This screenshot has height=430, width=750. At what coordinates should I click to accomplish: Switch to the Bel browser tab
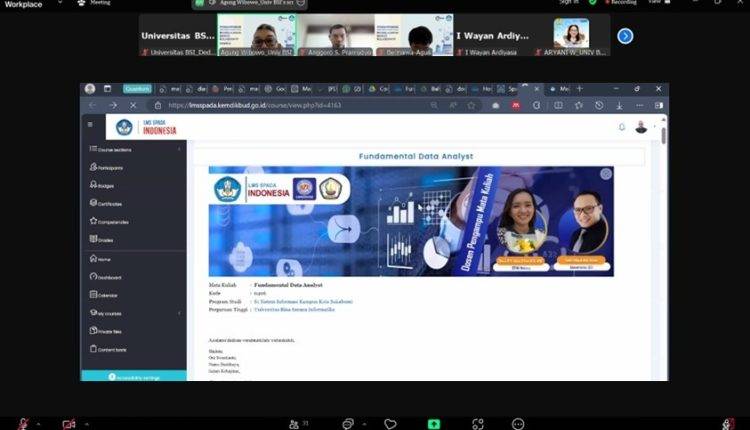430,89
